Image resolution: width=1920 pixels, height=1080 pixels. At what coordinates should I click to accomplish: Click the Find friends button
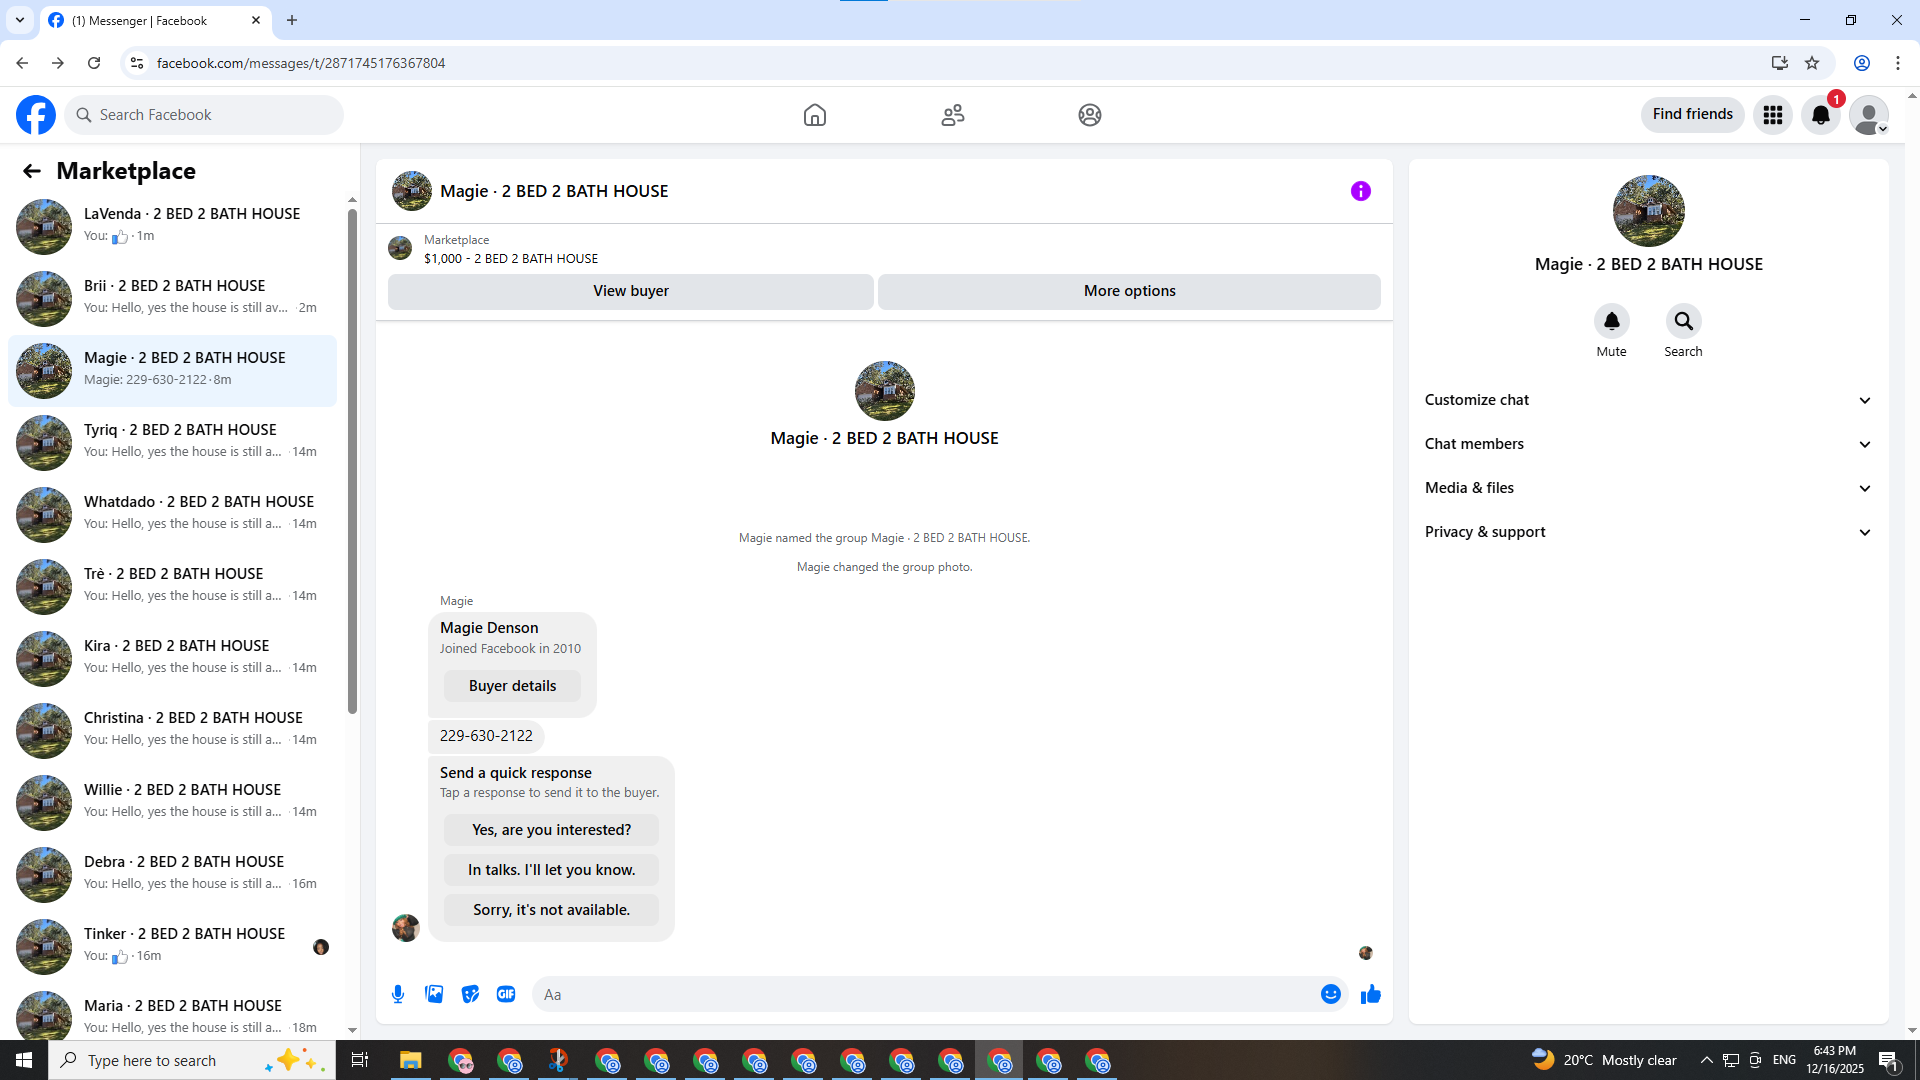tap(1692, 115)
